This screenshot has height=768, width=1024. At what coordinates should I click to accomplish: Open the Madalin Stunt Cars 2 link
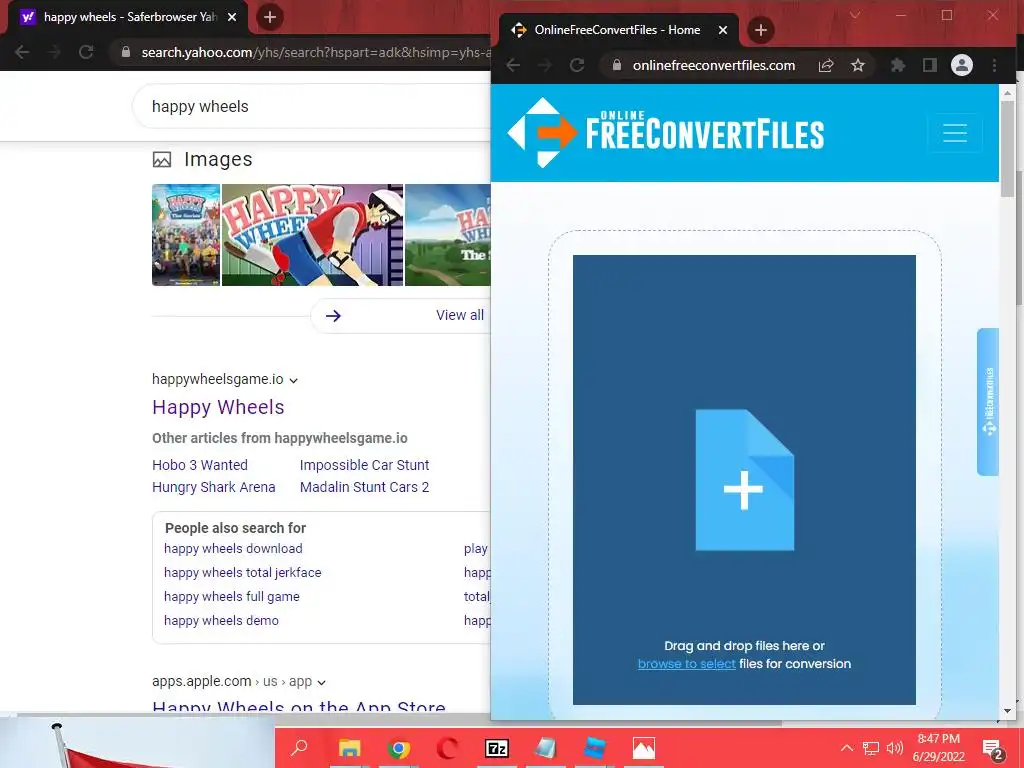pyautogui.click(x=364, y=487)
